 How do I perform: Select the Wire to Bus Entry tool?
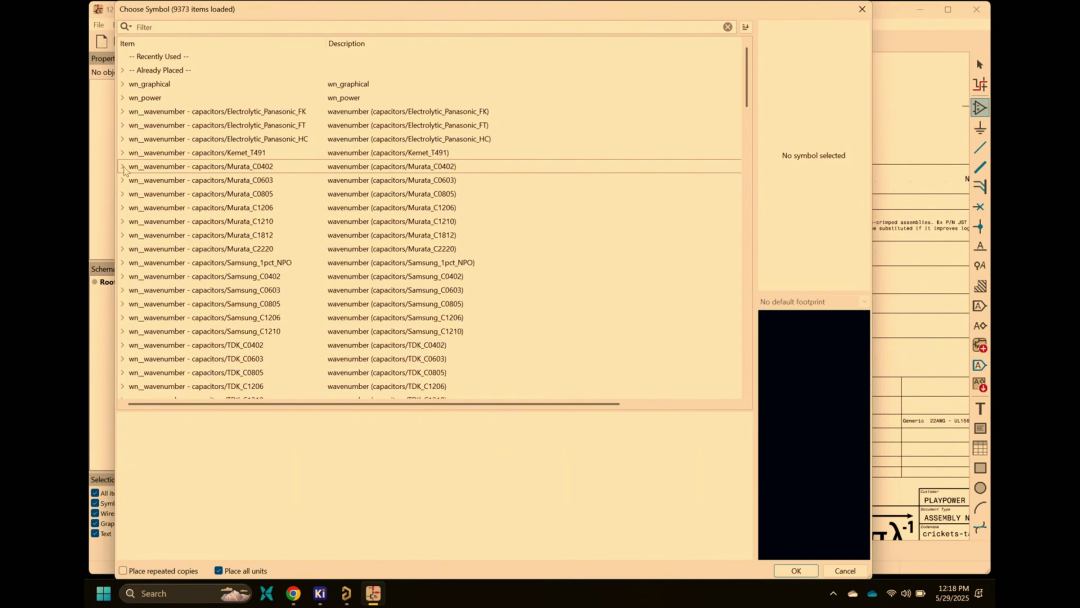tap(979, 187)
